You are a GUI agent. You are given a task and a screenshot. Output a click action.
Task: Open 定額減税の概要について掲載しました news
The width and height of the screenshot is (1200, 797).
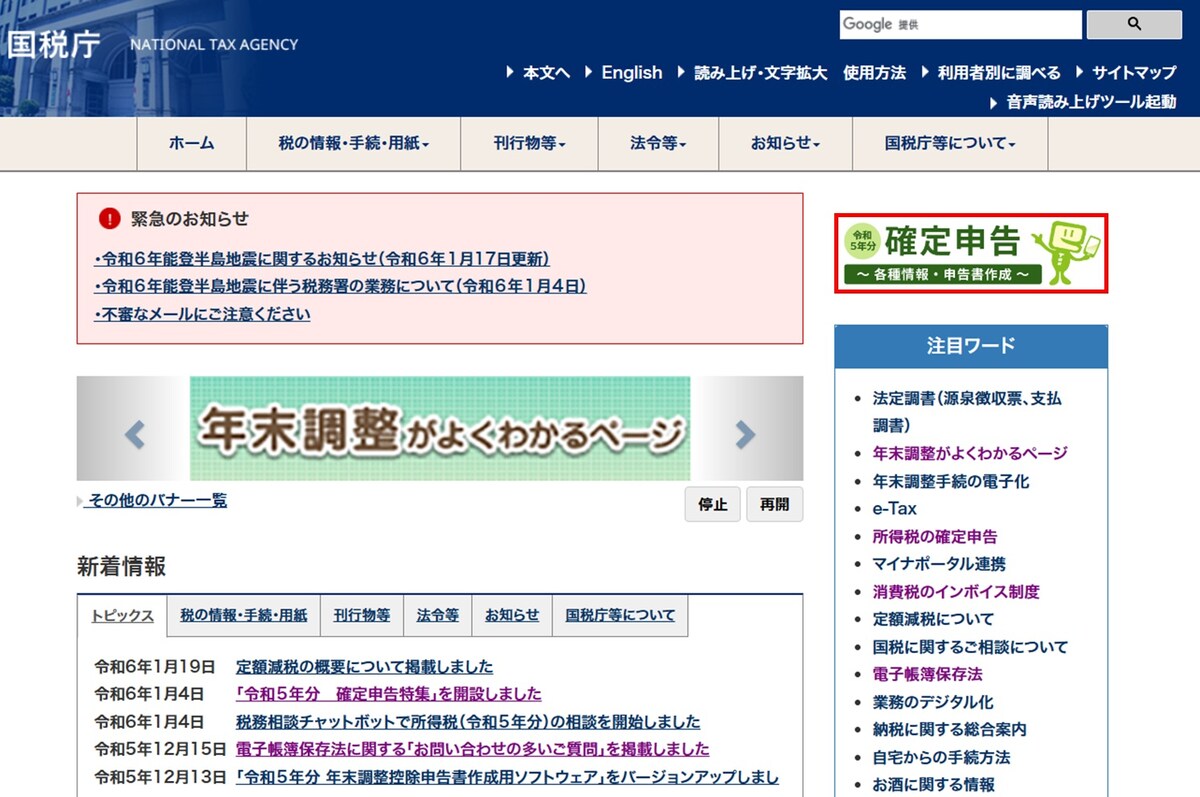364,667
